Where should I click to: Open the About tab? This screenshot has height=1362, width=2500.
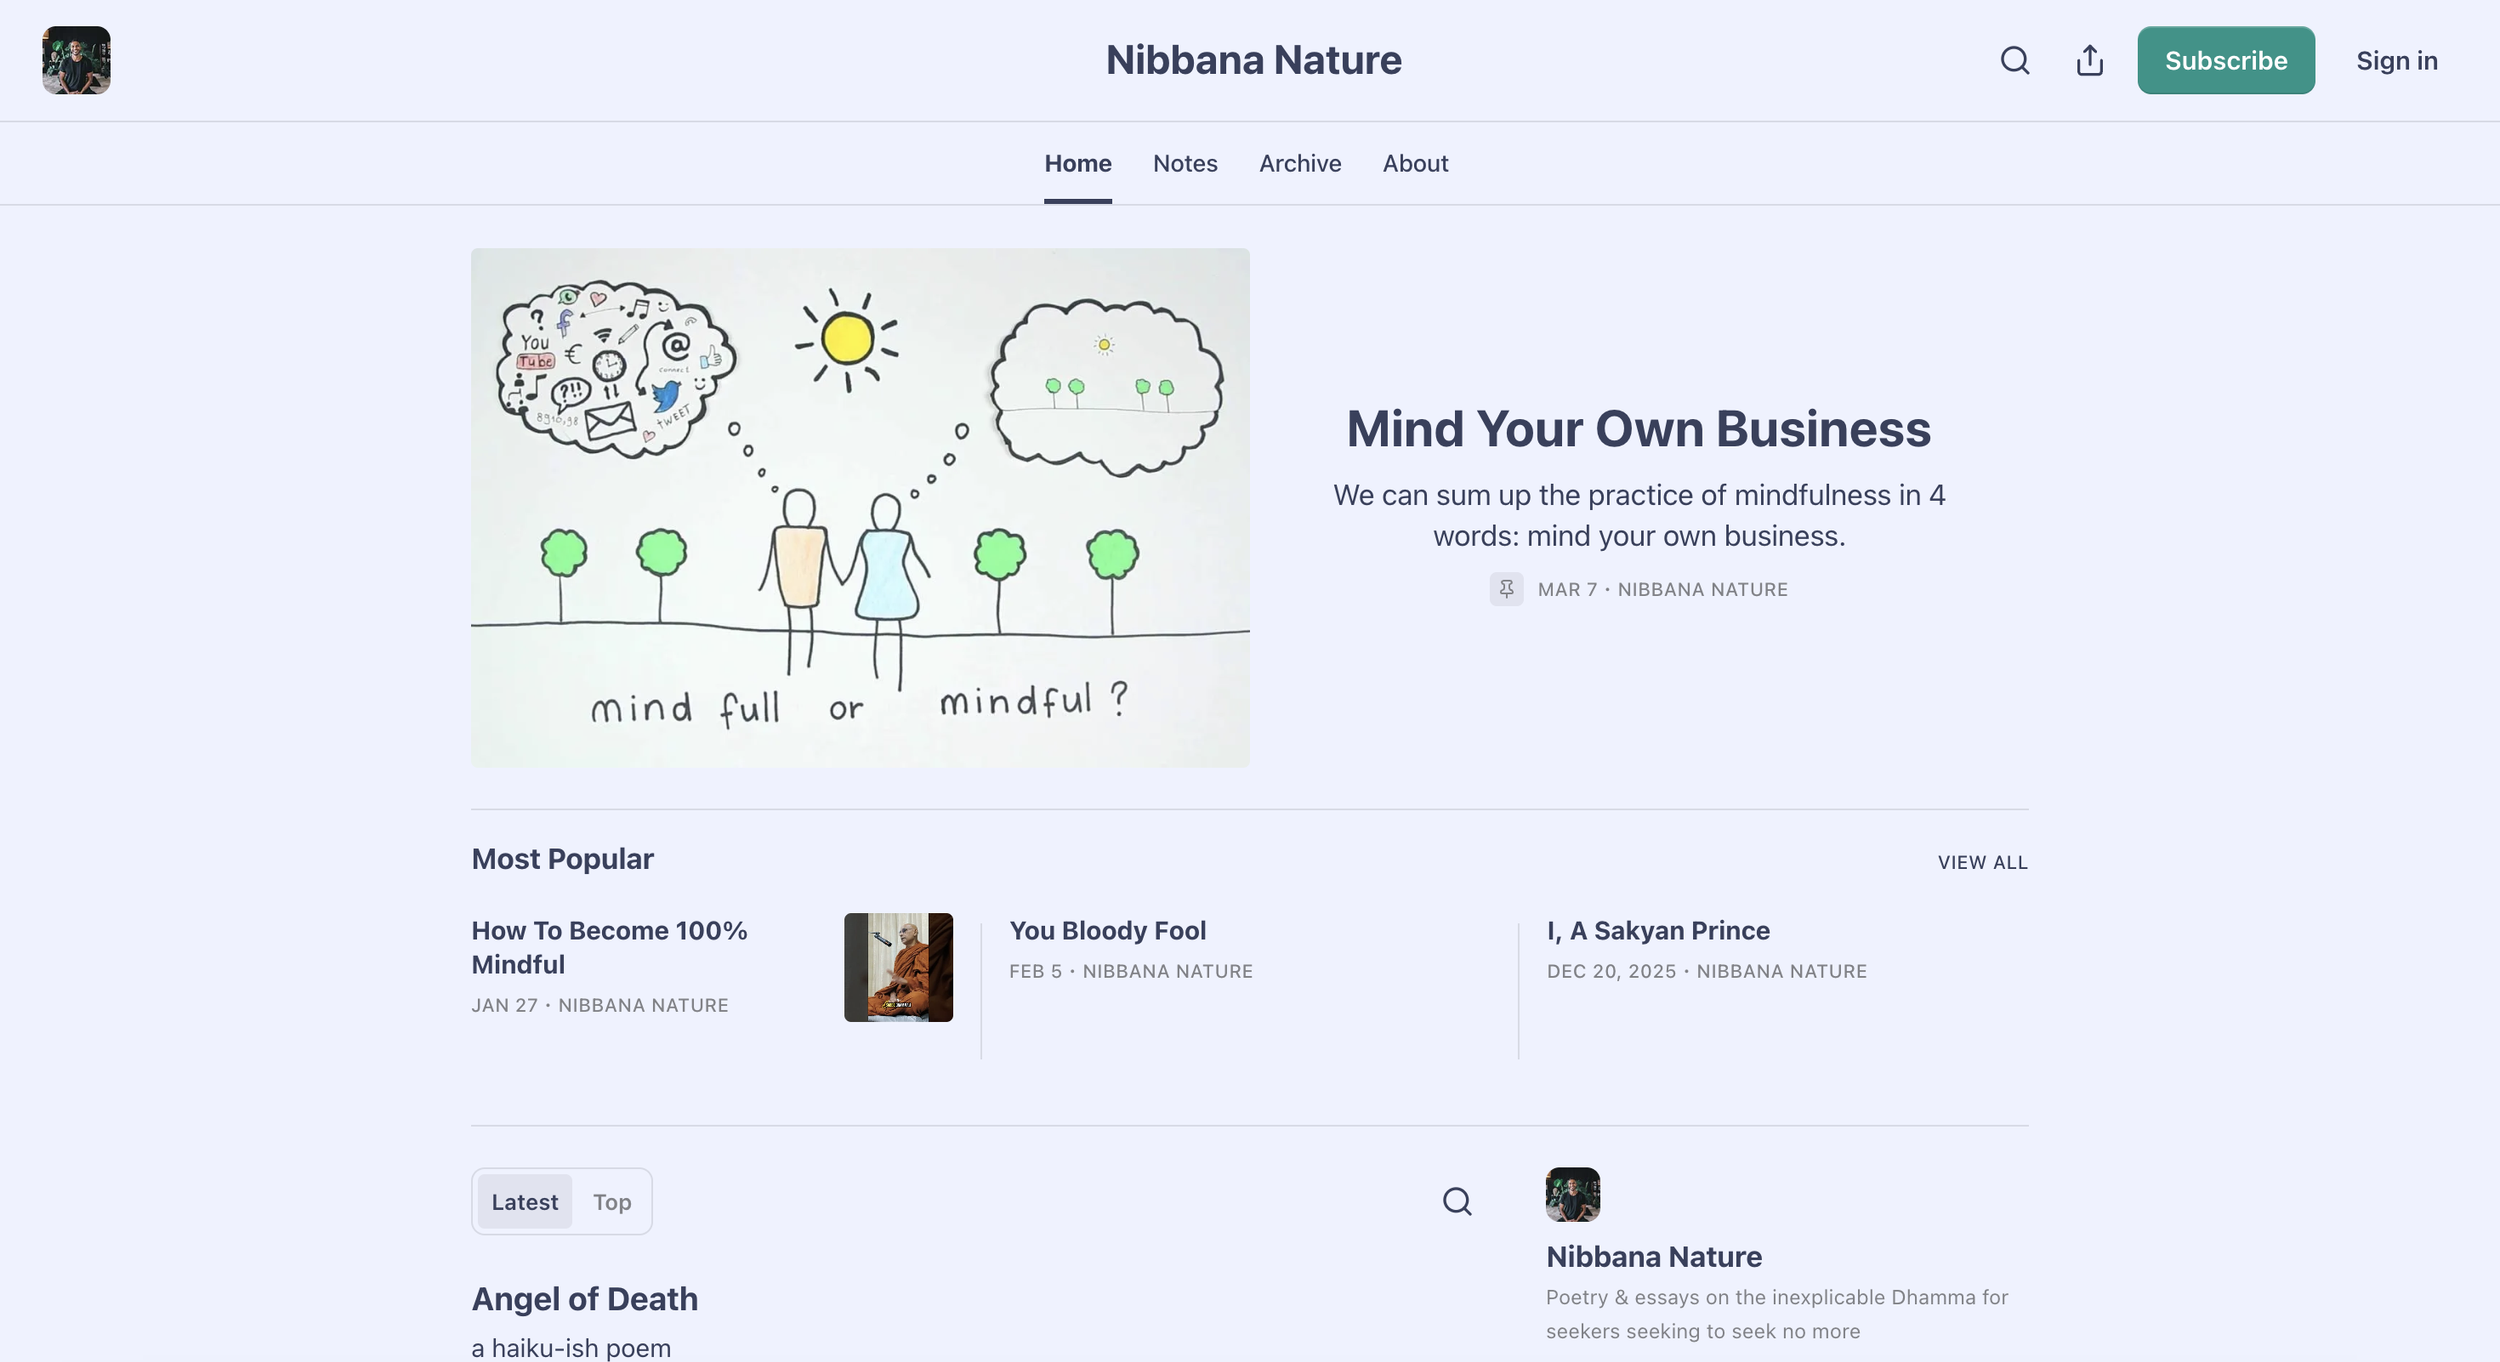click(x=1414, y=164)
